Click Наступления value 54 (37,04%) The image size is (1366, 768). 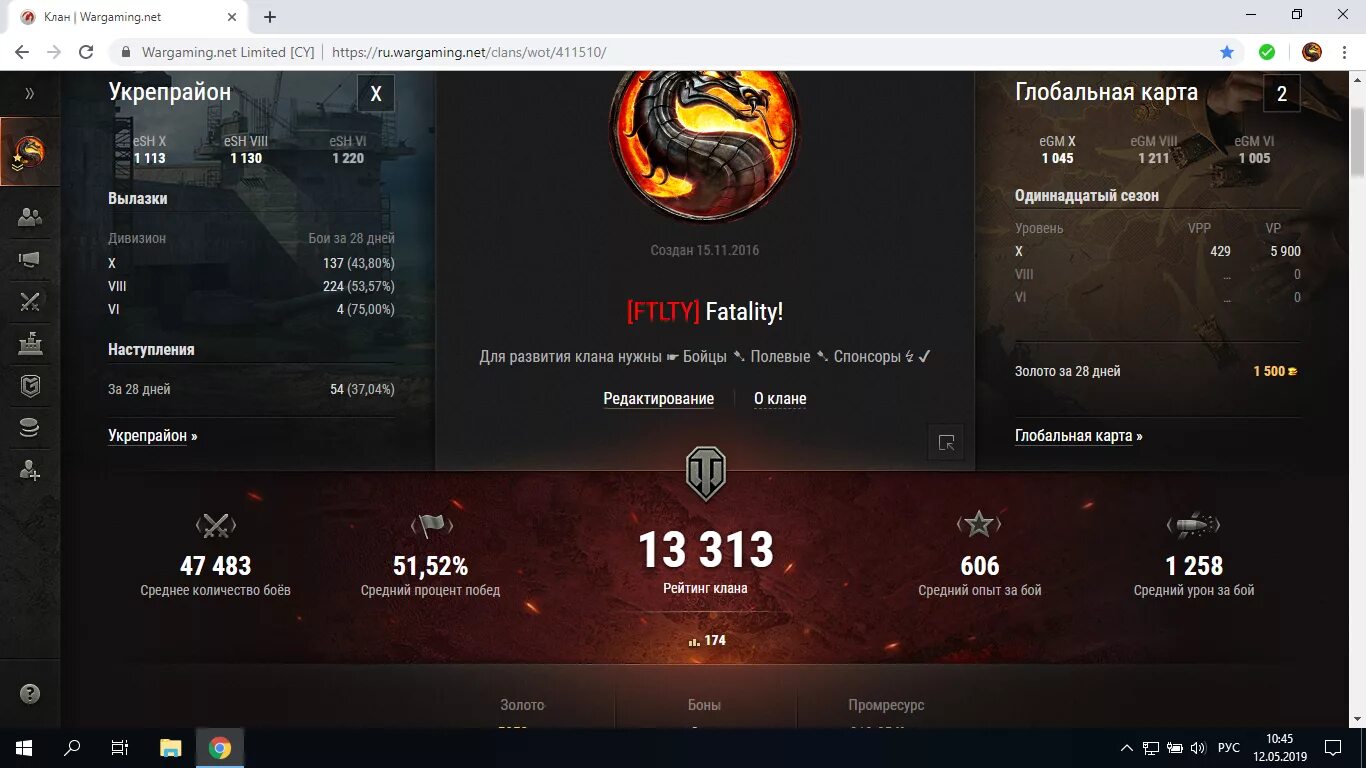click(362, 389)
